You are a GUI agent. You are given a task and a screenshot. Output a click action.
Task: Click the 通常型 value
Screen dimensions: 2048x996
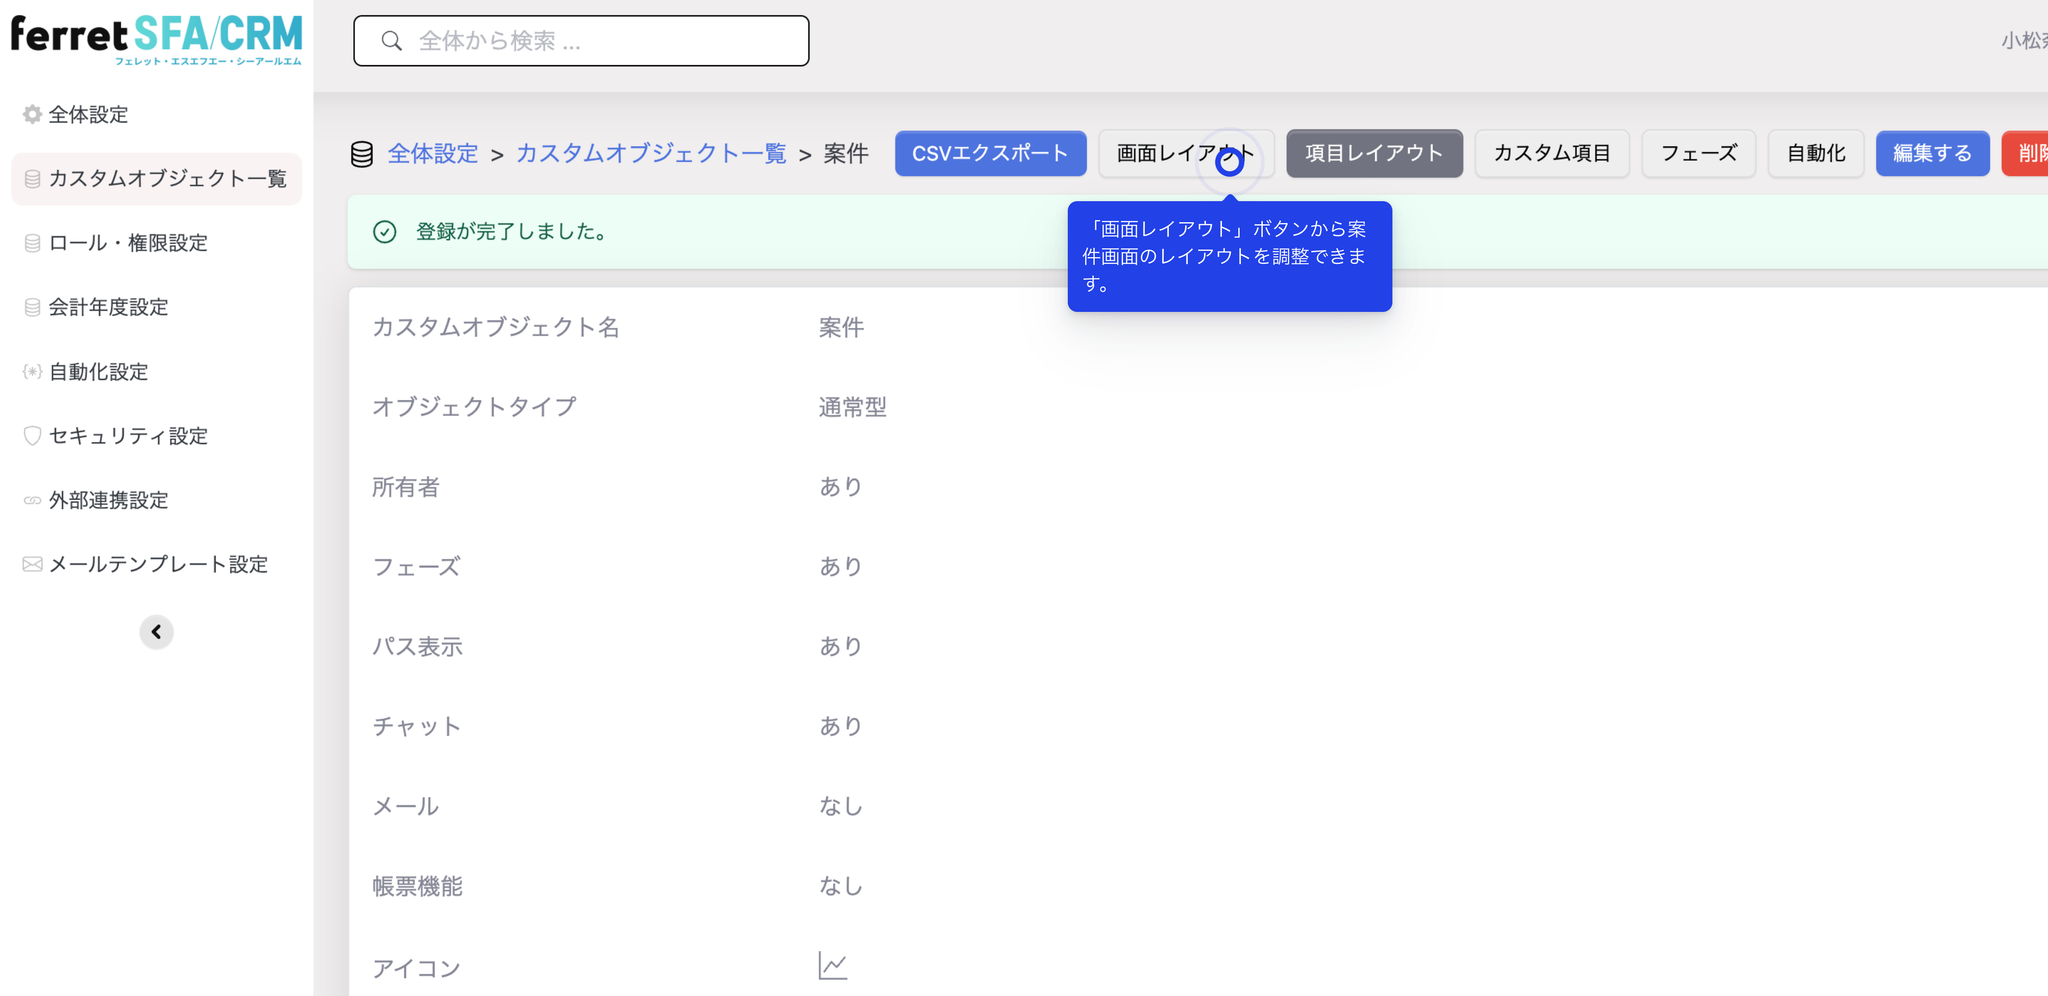[852, 407]
